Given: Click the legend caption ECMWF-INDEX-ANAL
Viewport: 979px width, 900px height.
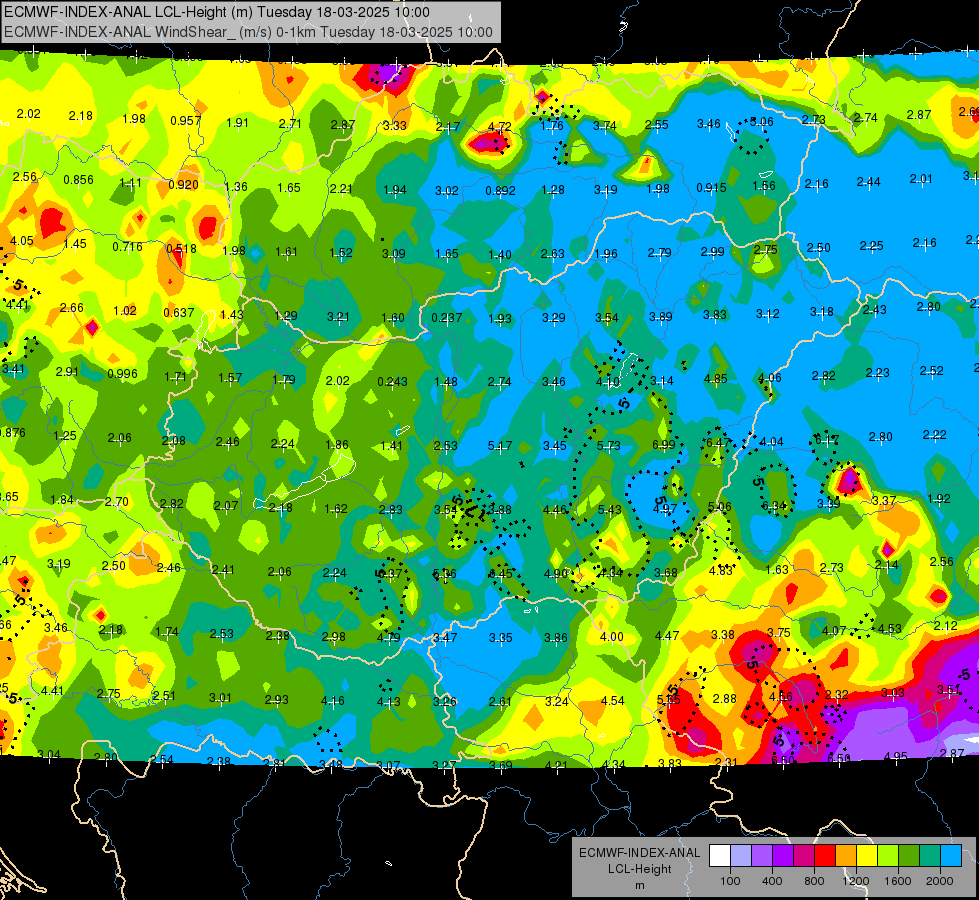Looking at the screenshot, I should 639,853.
